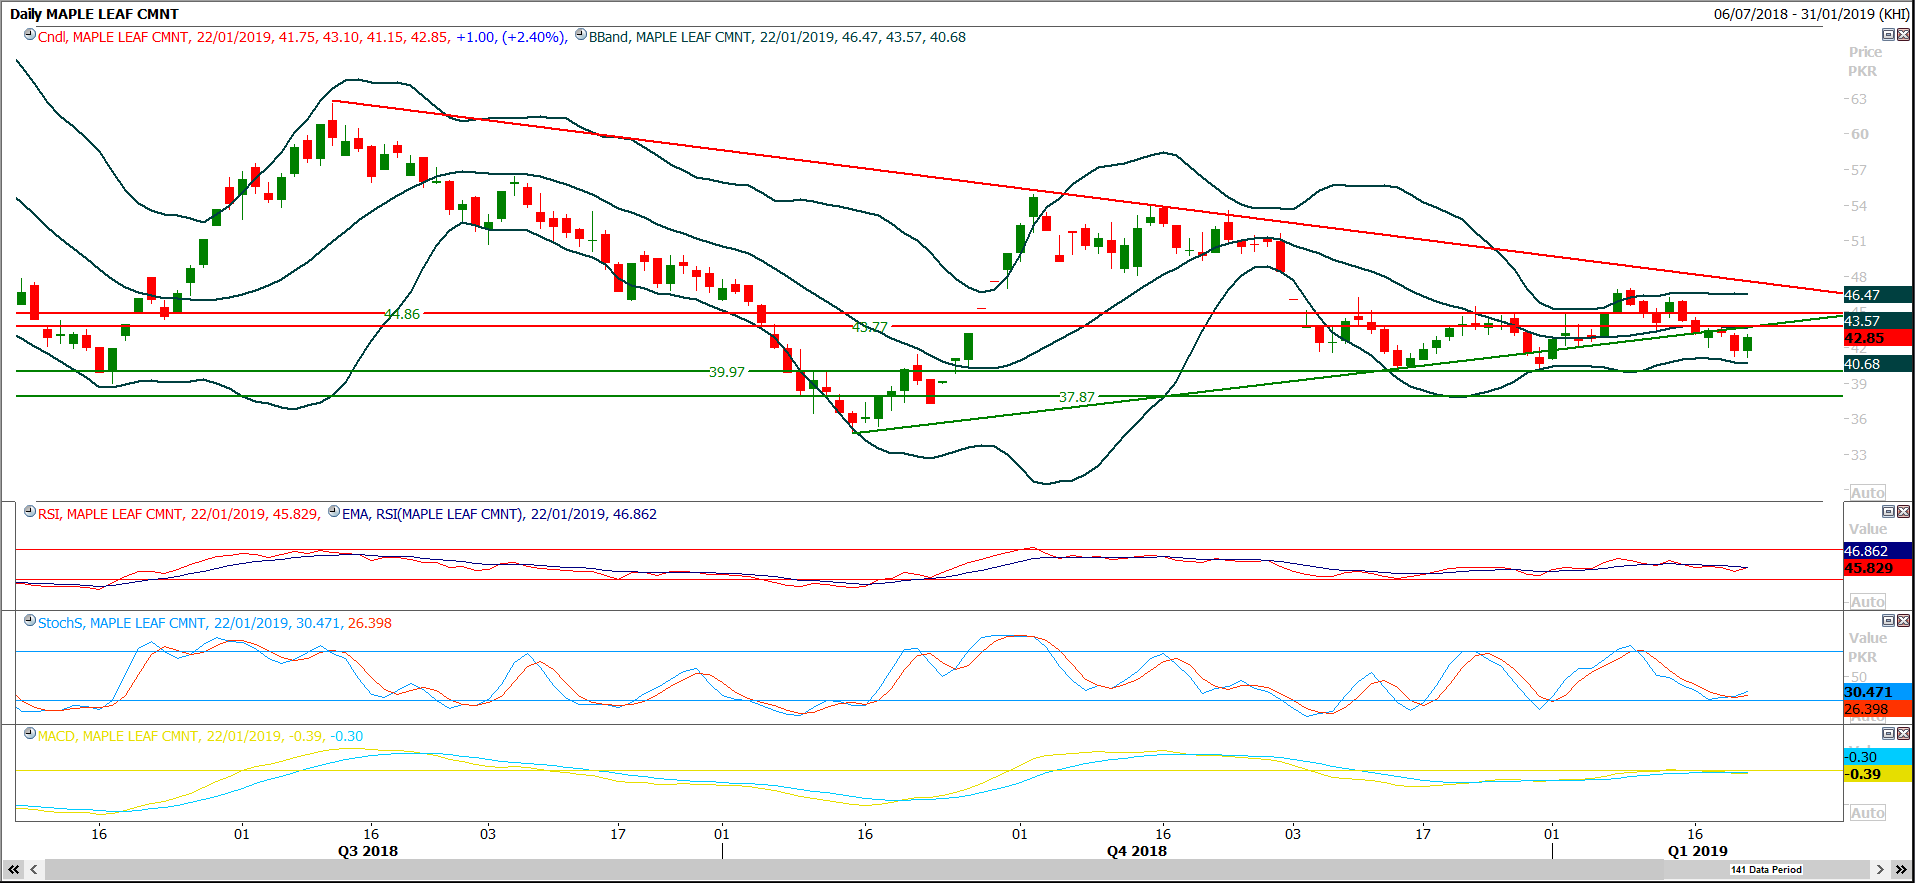The image size is (1915, 883).
Task: Click Auto scale button on RSI pane
Action: 1867,601
